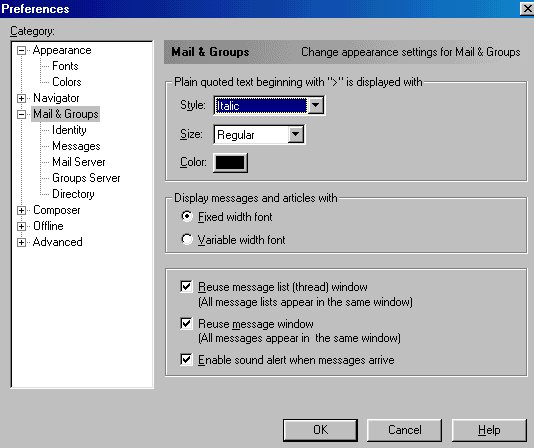Cancel the Preferences dialog

click(x=404, y=430)
